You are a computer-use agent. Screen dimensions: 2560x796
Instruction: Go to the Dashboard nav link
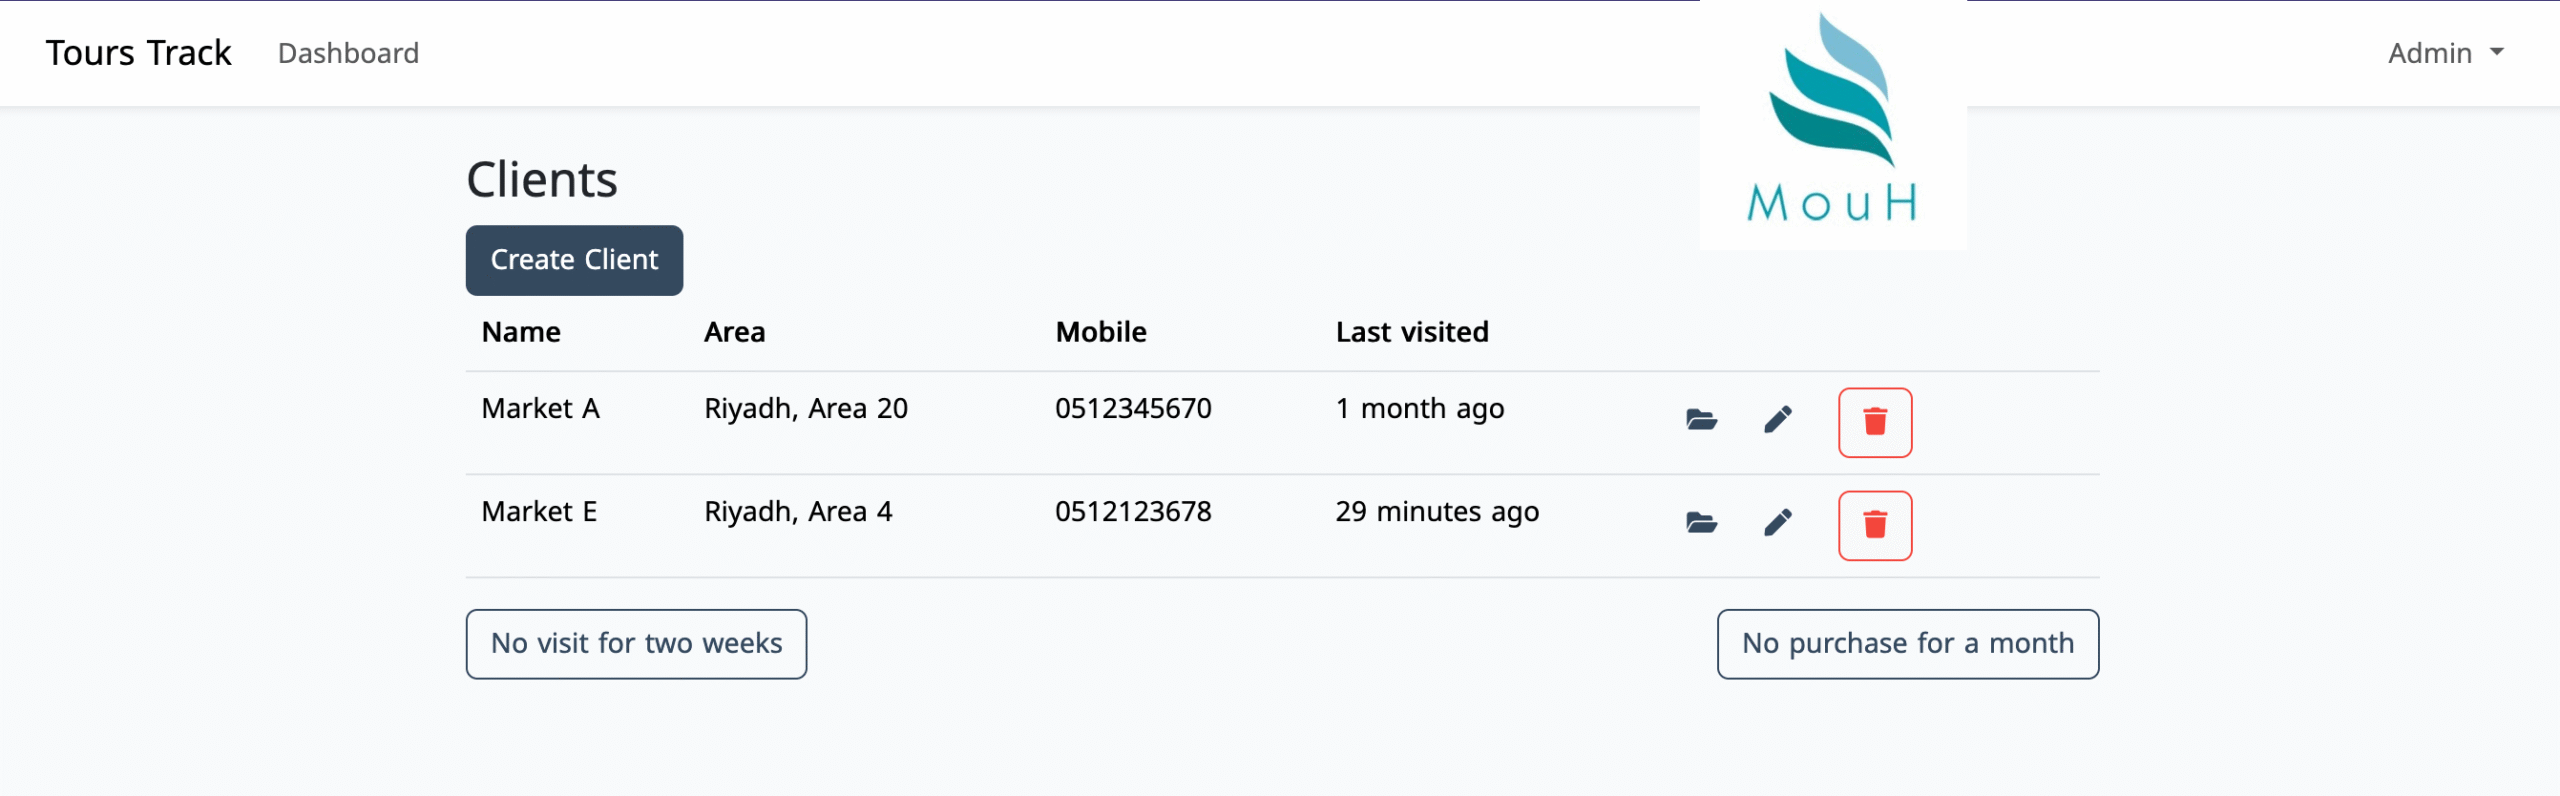pyautogui.click(x=348, y=53)
